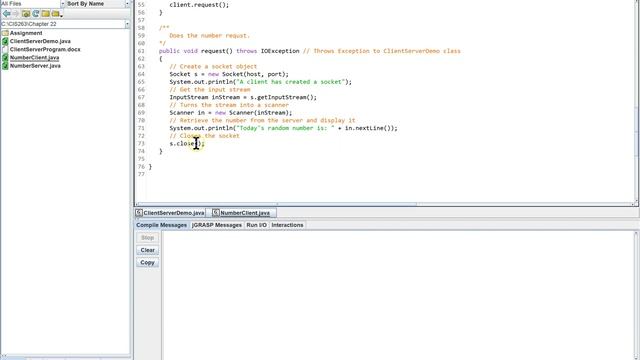Screen dimensions: 640x360
Task: Switch to the Run I/O tab
Action: point(256,225)
